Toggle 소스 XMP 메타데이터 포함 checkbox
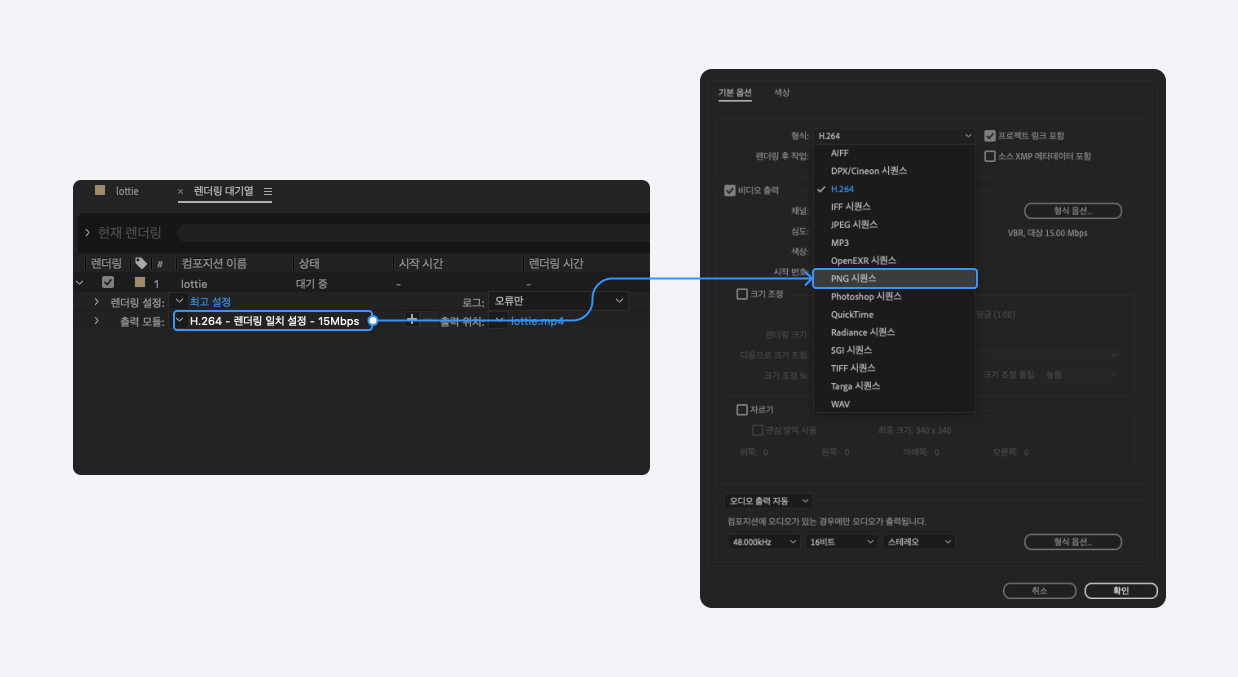Image resolution: width=1238 pixels, height=677 pixels. tap(990, 156)
